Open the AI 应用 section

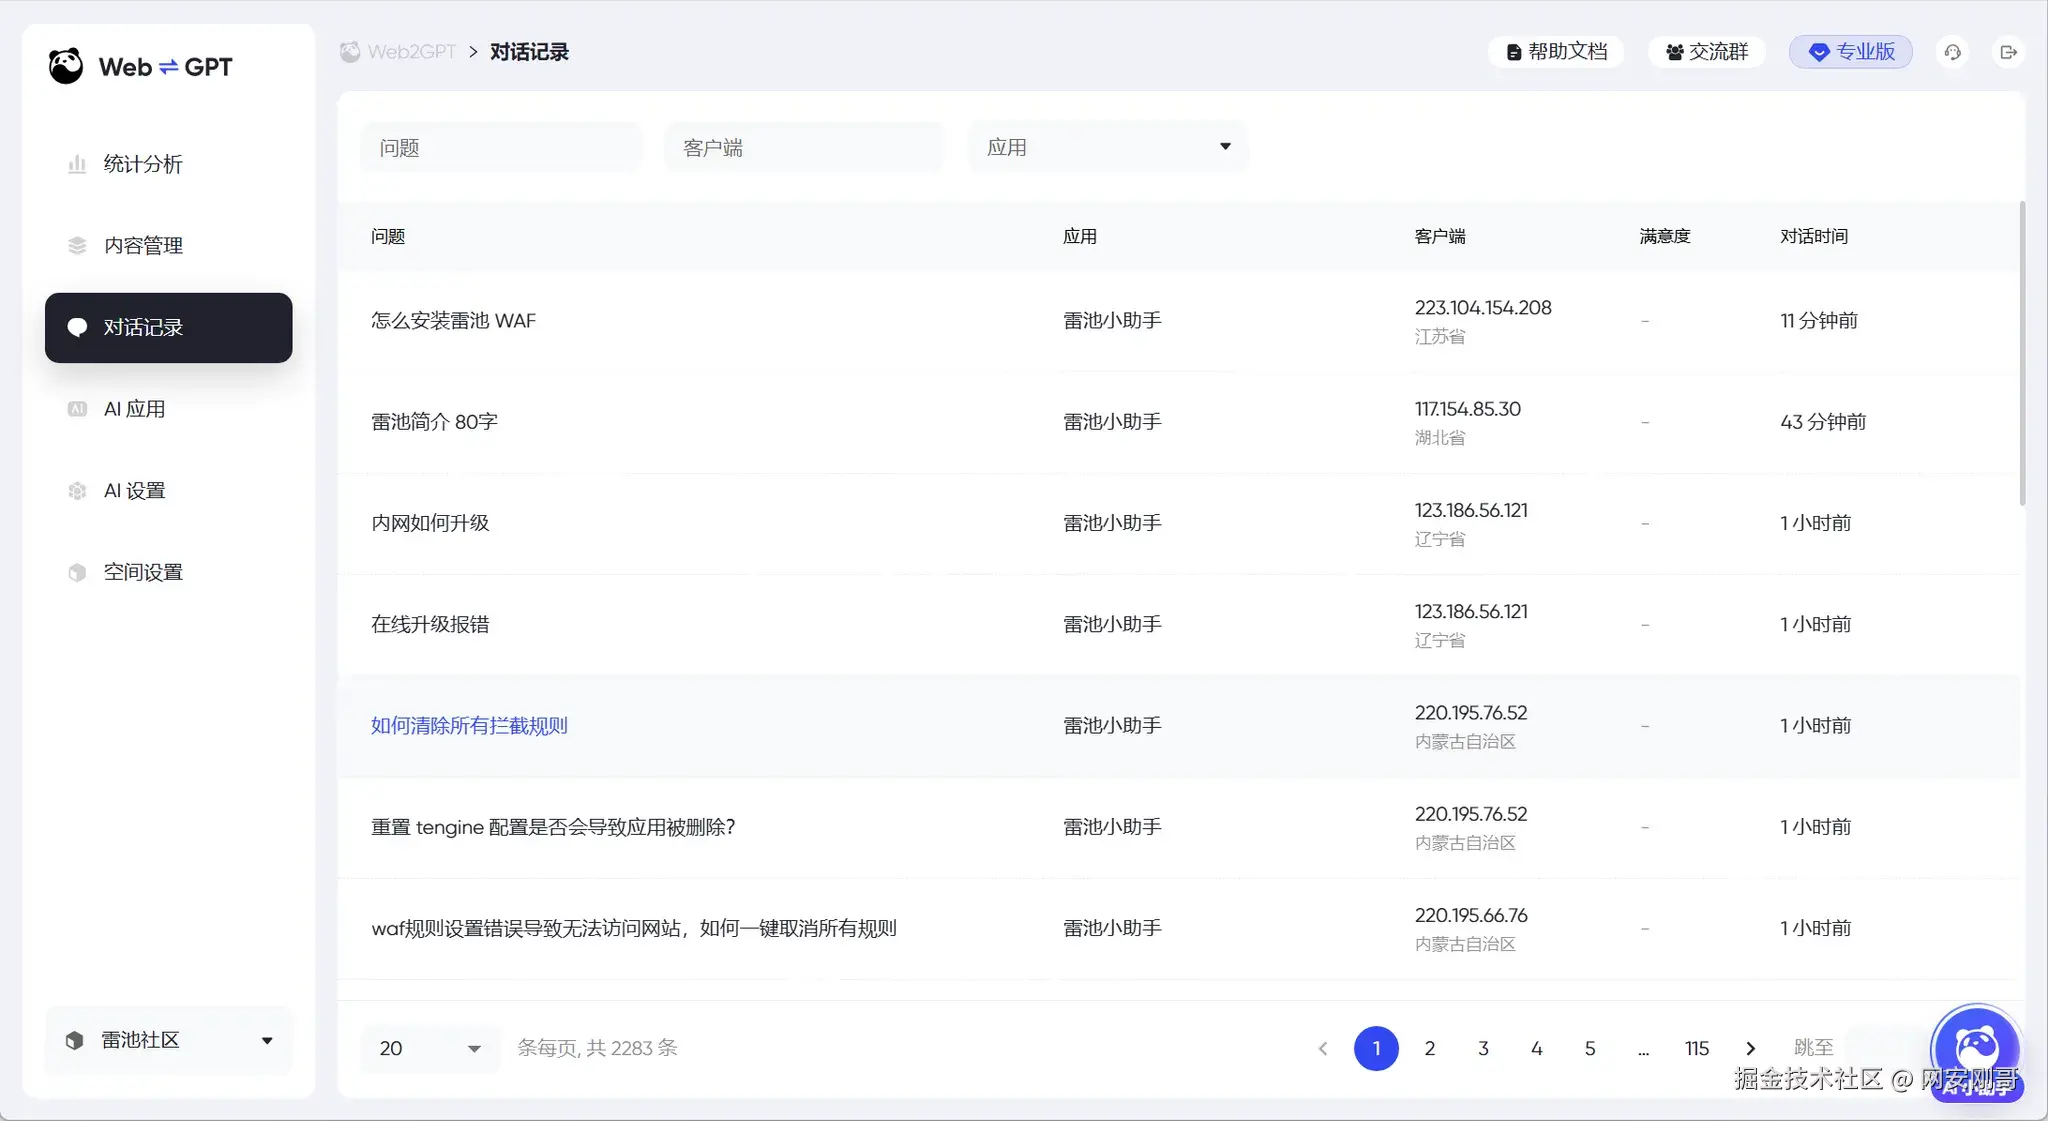[134, 409]
